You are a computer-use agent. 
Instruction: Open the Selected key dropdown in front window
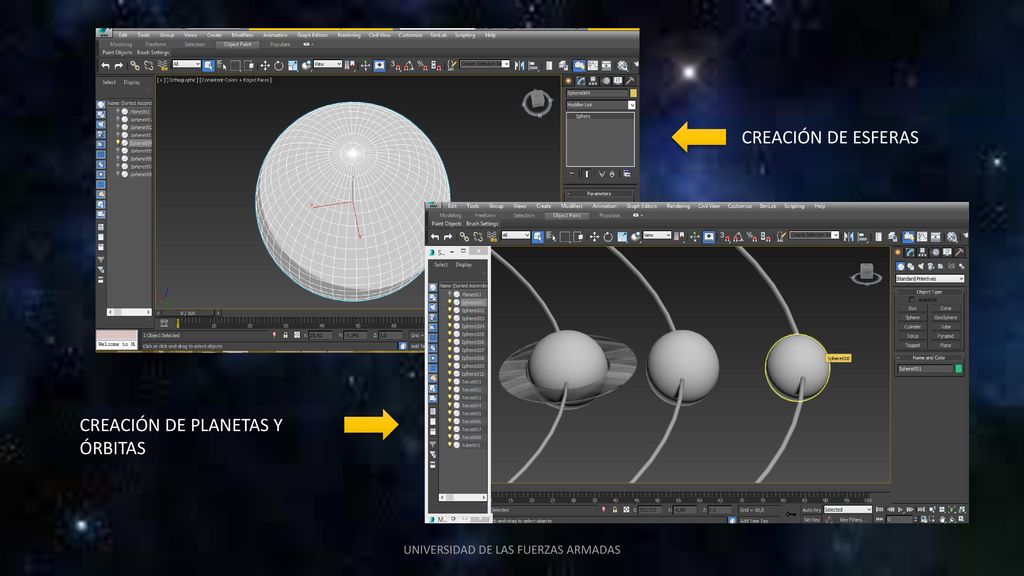[847, 509]
